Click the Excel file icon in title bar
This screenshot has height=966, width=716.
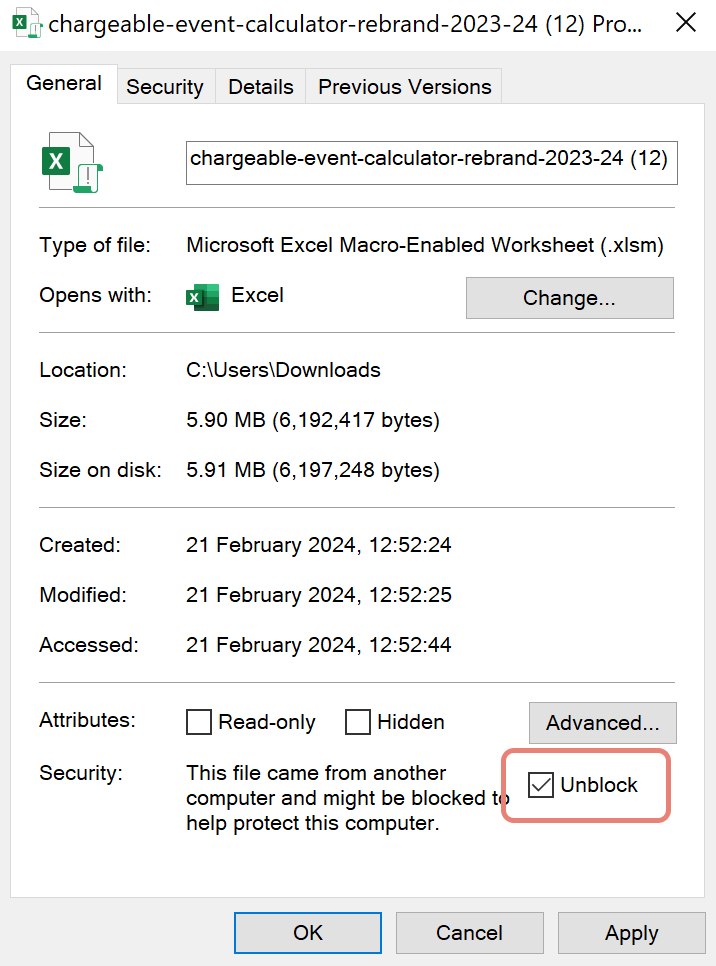25,23
